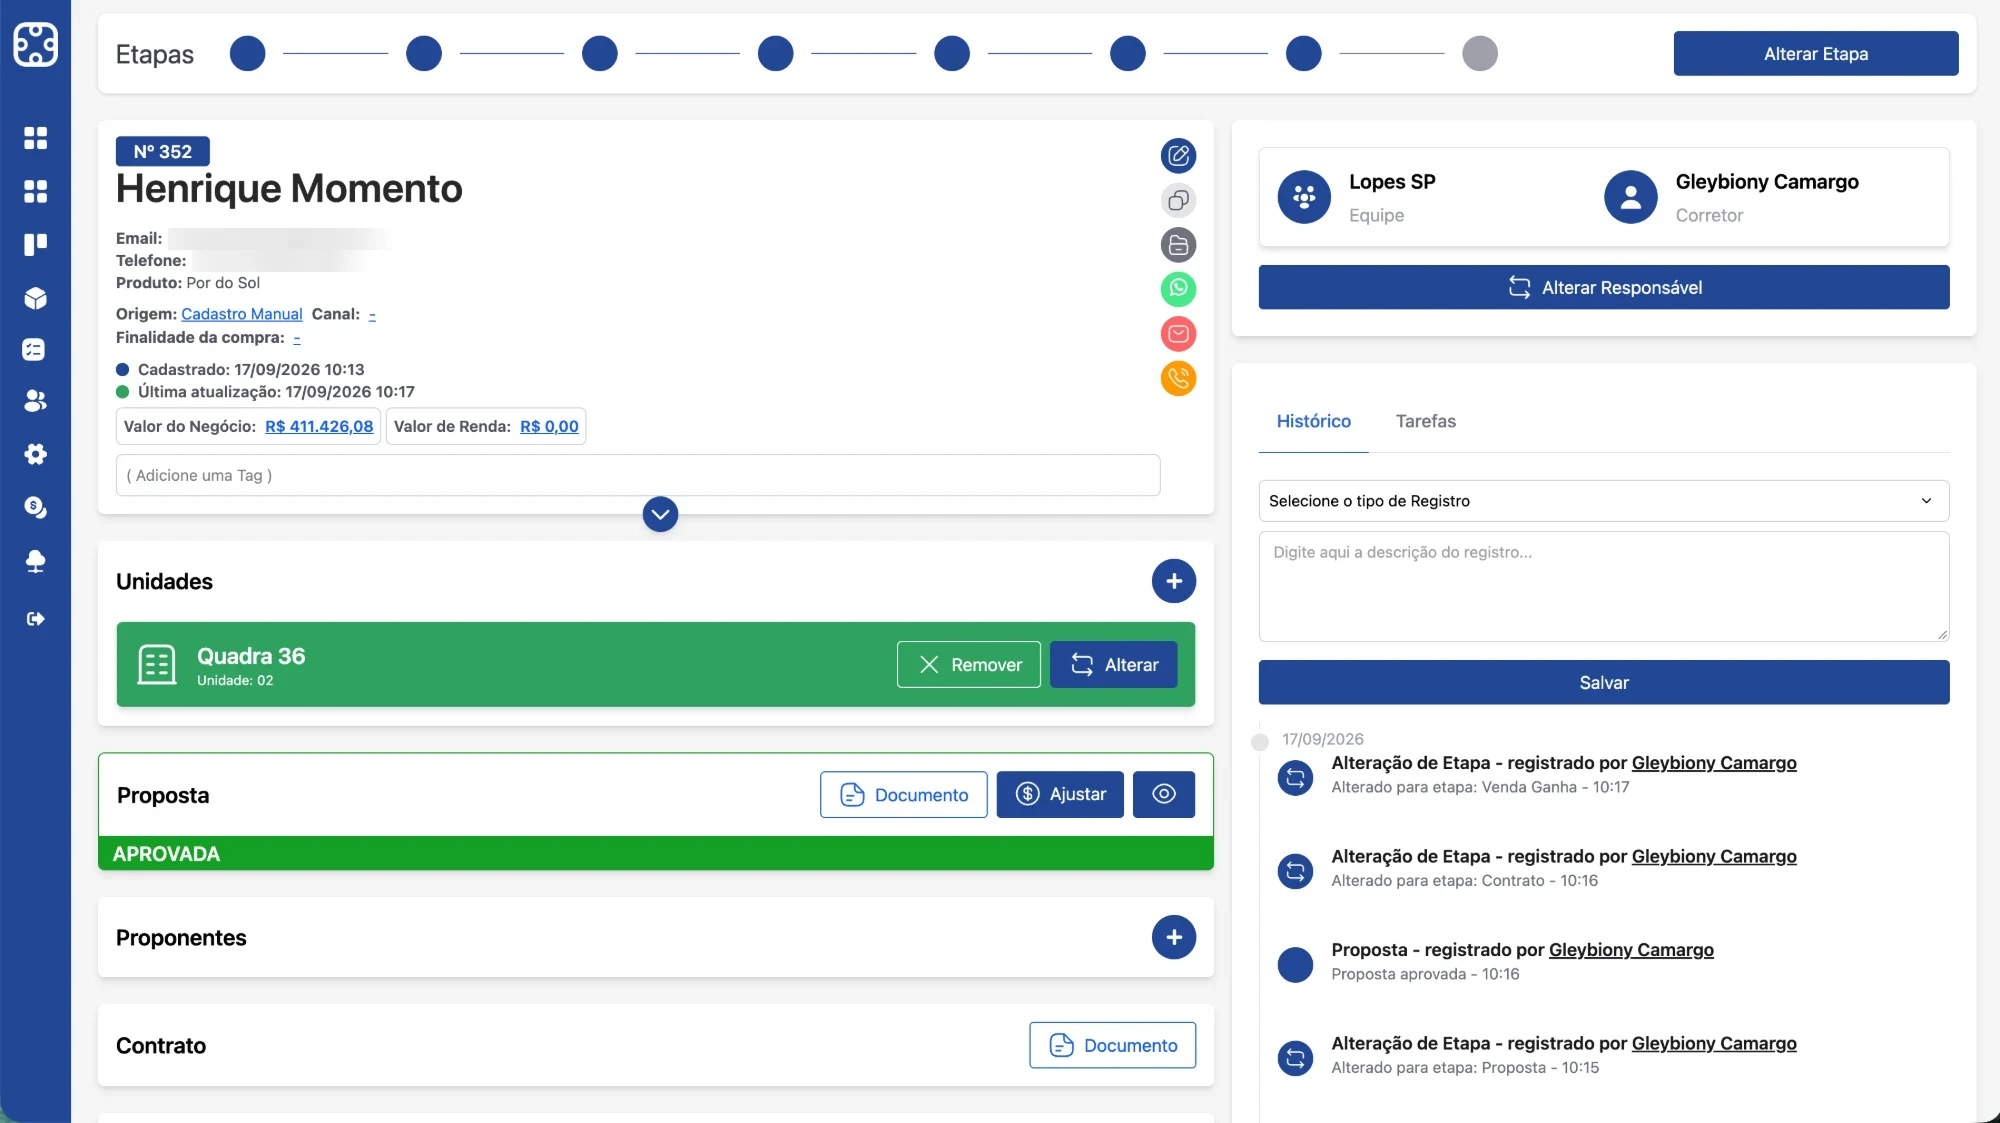This screenshot has width=2000, height=1123.
Task: Click the record description text area
Action: click(x=1603, y=586)
